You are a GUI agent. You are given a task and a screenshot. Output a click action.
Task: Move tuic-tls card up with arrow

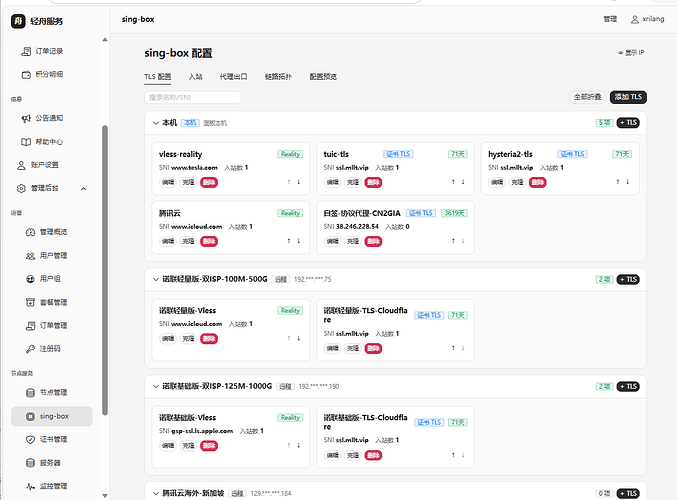453,182
